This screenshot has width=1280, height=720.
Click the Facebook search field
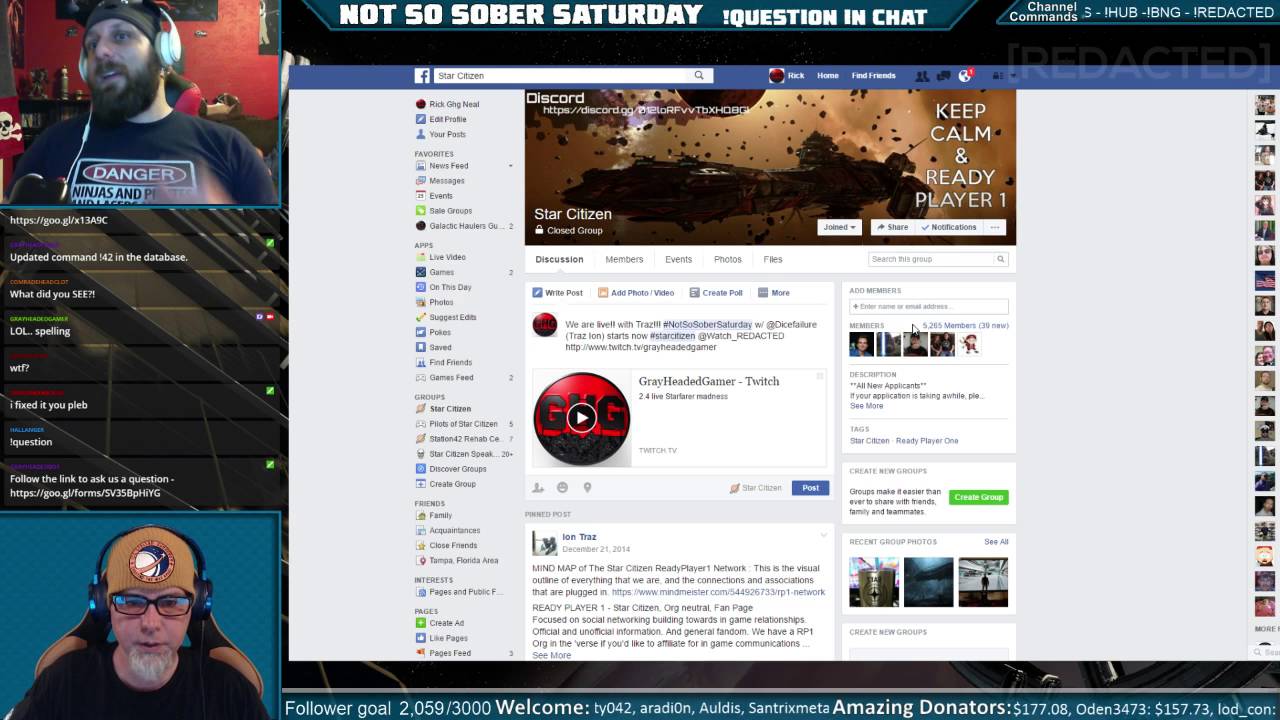561,76
